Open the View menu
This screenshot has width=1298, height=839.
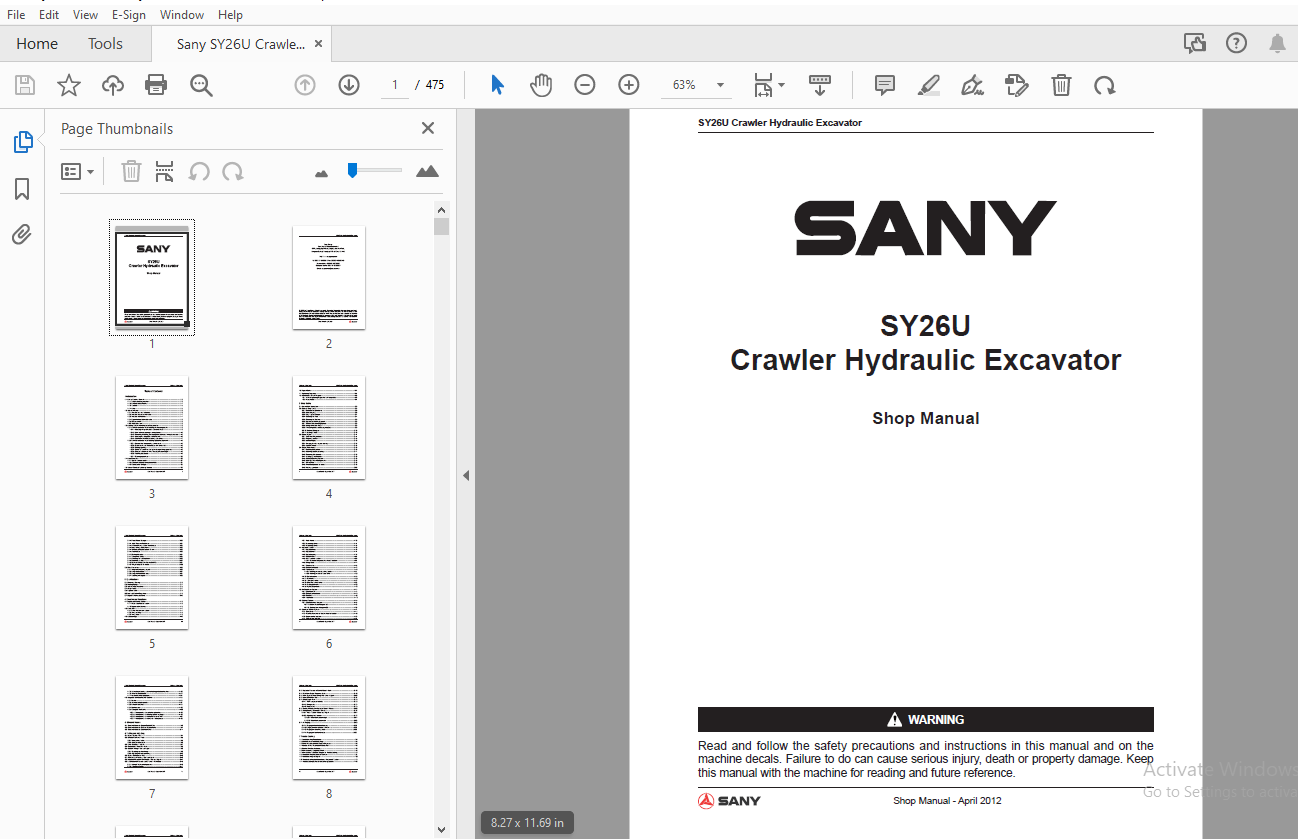click(x=86, y=15)
